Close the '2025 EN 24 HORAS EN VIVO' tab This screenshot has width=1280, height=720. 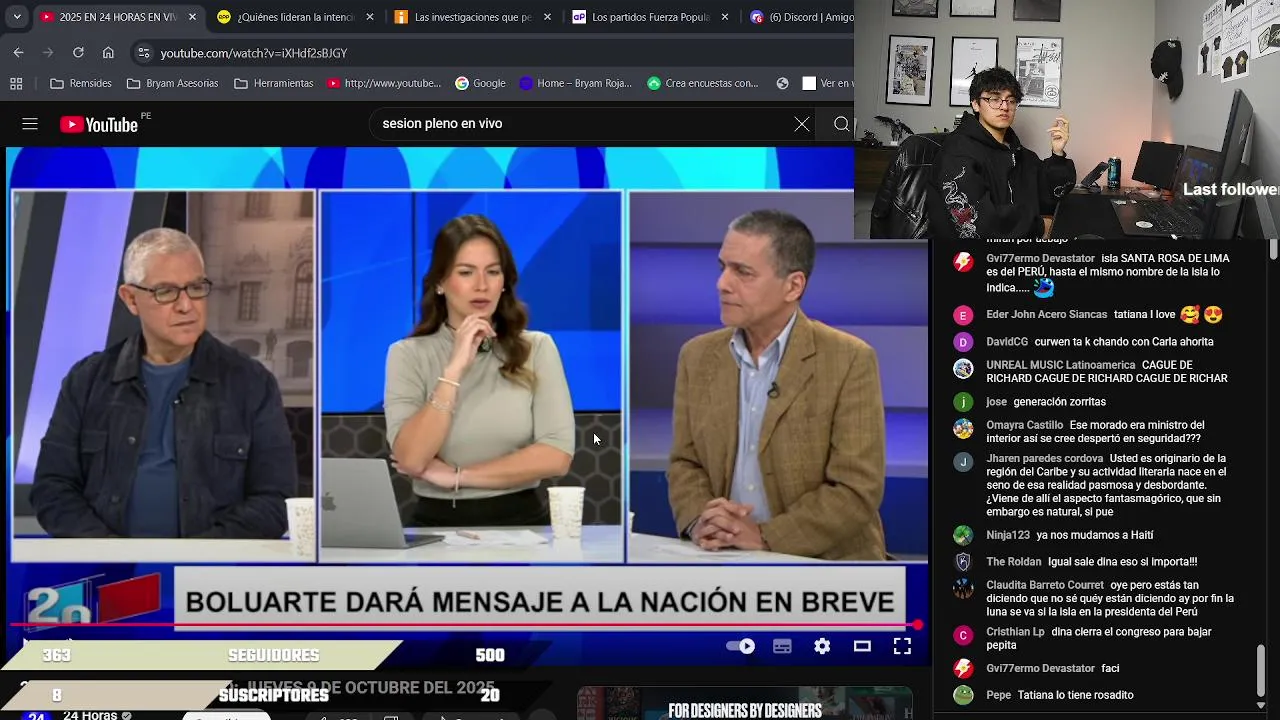192,17
